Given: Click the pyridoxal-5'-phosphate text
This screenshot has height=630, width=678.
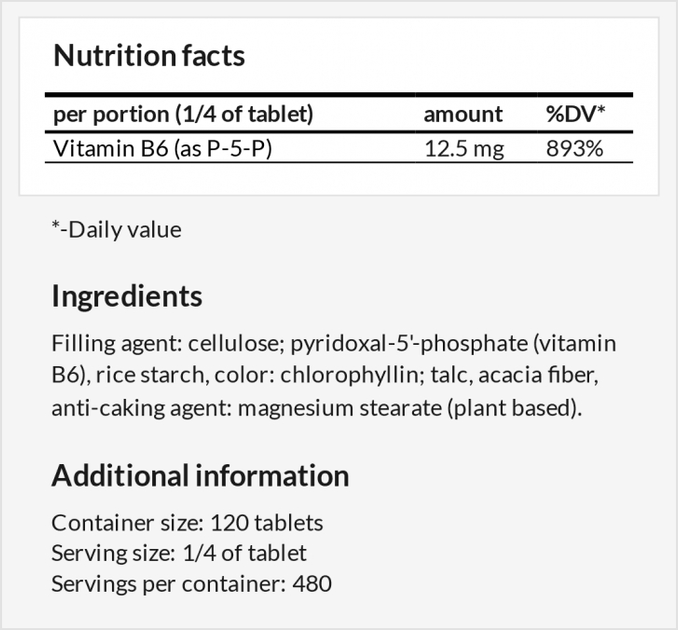Looking at the screenshot, I should tap(409, 343).
